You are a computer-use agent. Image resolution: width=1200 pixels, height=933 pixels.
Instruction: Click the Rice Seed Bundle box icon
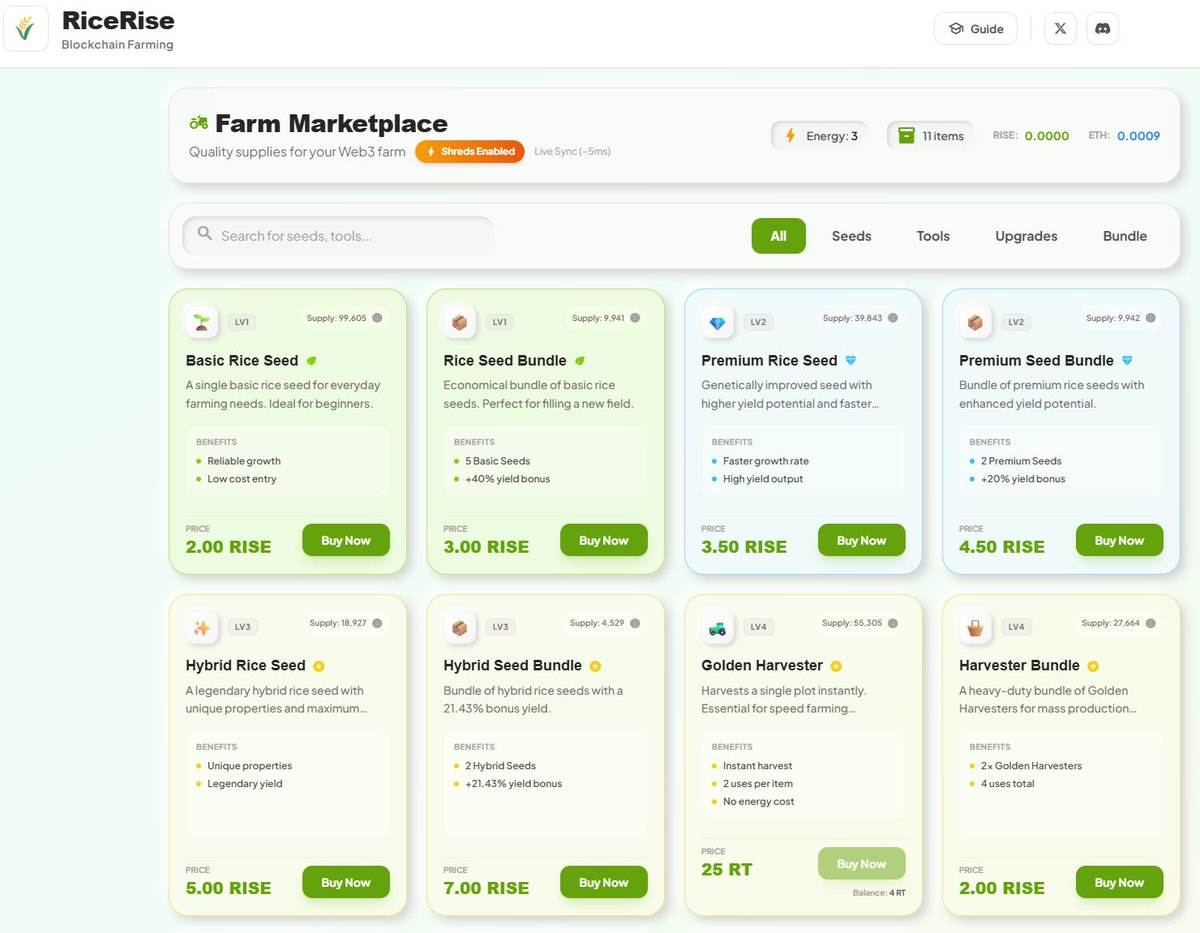point(460,322)
